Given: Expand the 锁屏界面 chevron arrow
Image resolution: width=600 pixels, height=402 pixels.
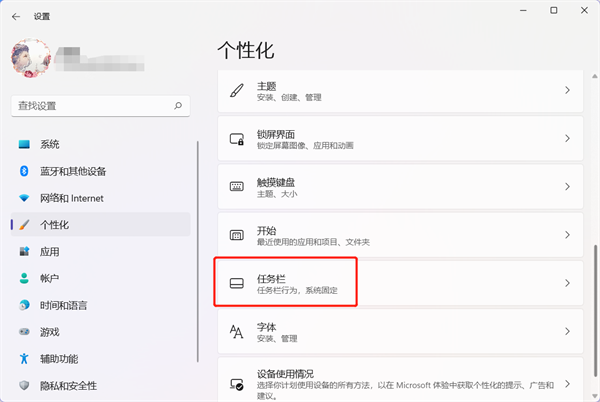Looking at the screenshot, I should click(567, 139).
